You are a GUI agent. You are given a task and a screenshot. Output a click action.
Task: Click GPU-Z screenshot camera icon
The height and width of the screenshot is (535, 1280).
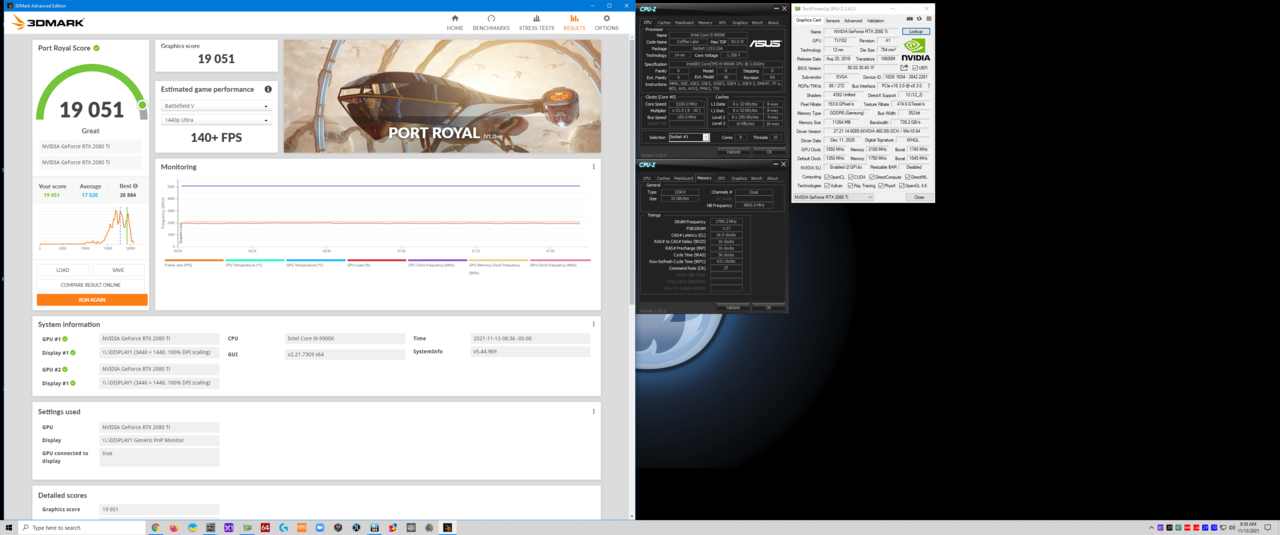point(909,19)
